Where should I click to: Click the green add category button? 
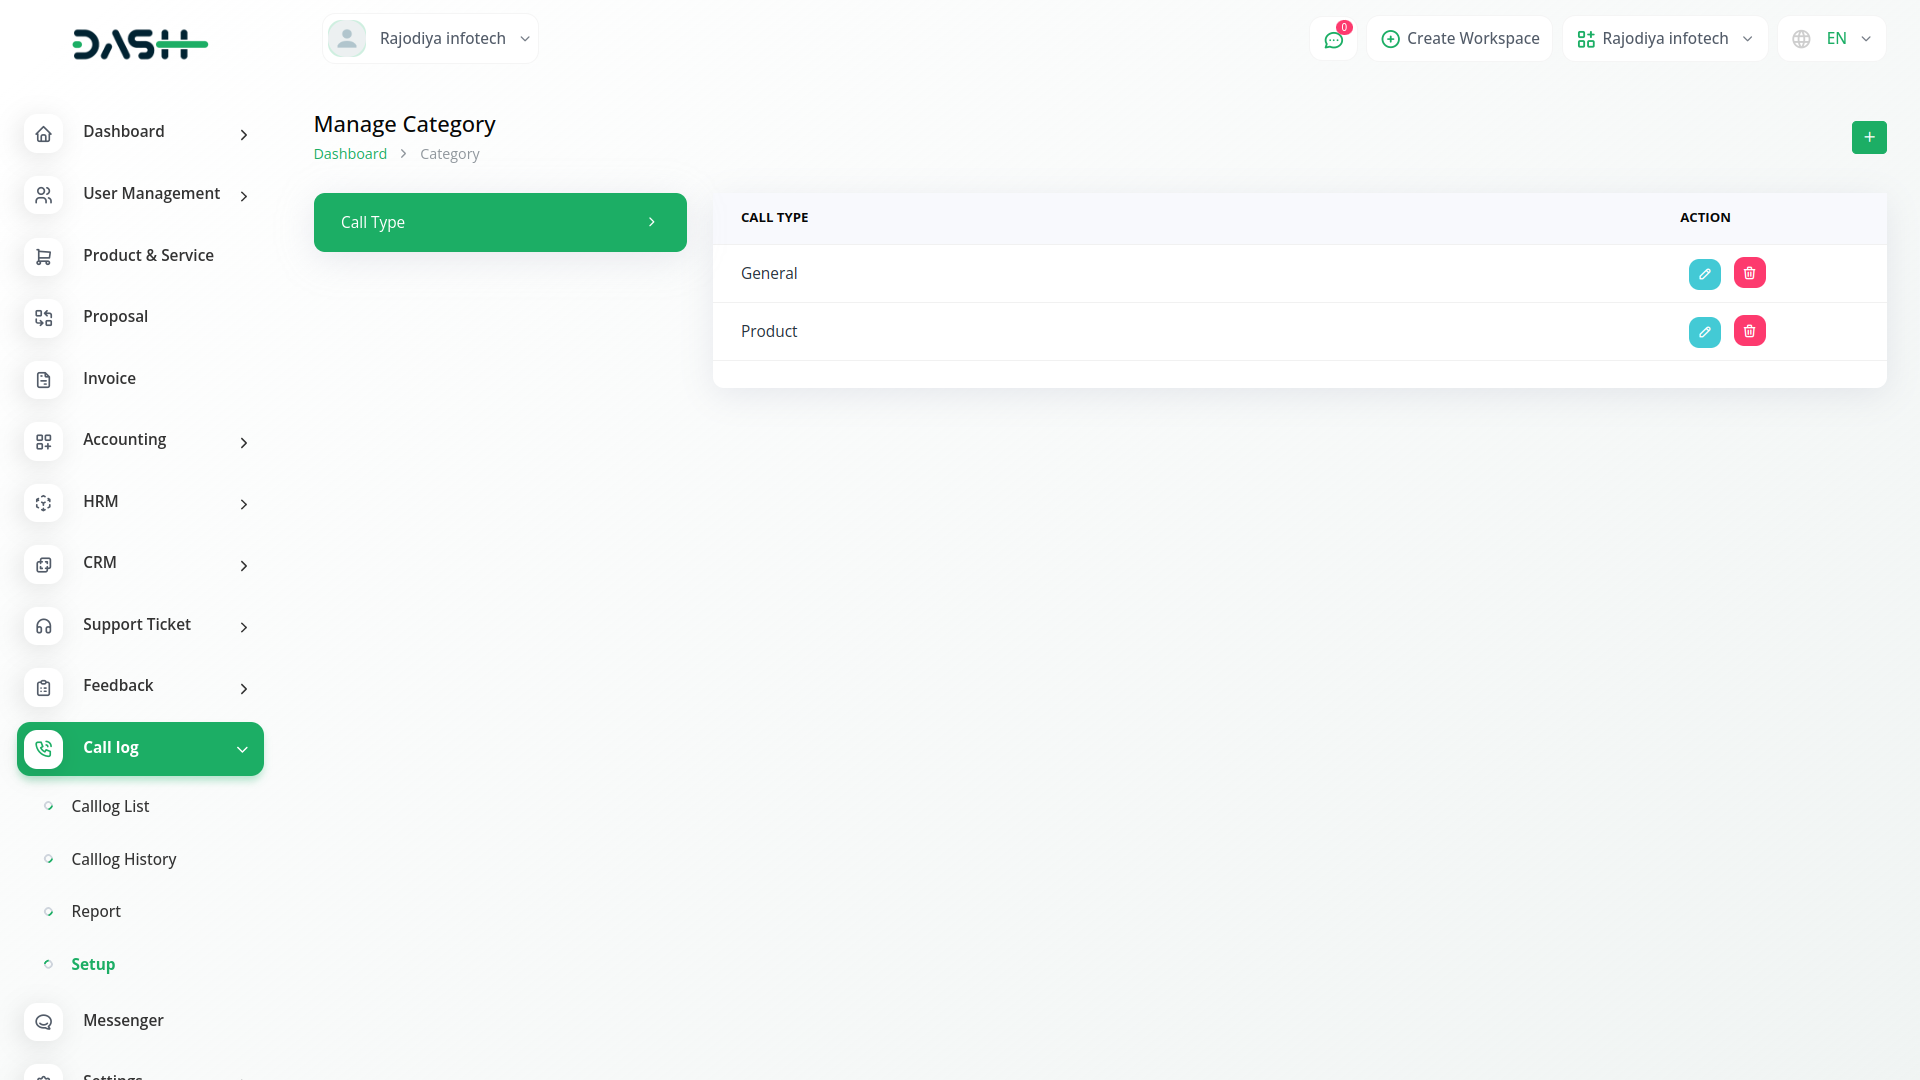tap(1868, 137)
